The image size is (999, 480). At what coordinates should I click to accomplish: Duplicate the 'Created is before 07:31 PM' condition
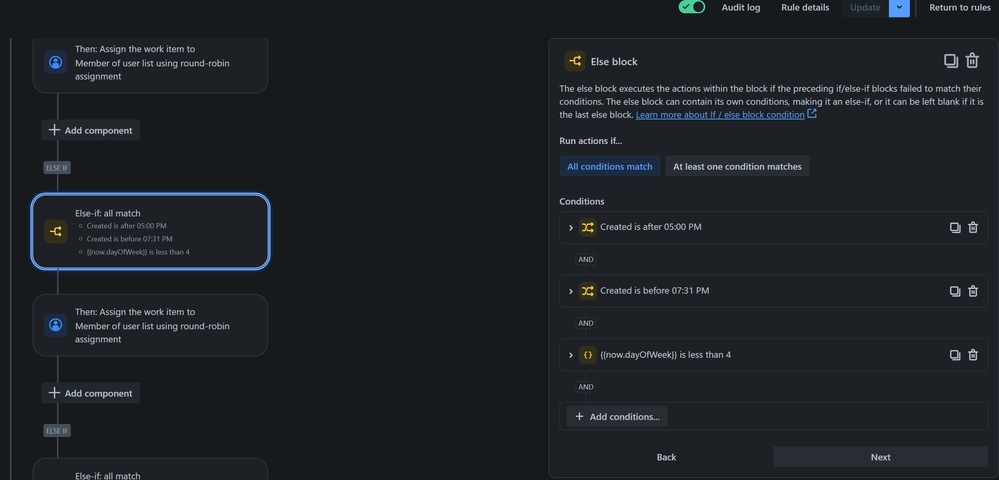[x=954, y=291]
